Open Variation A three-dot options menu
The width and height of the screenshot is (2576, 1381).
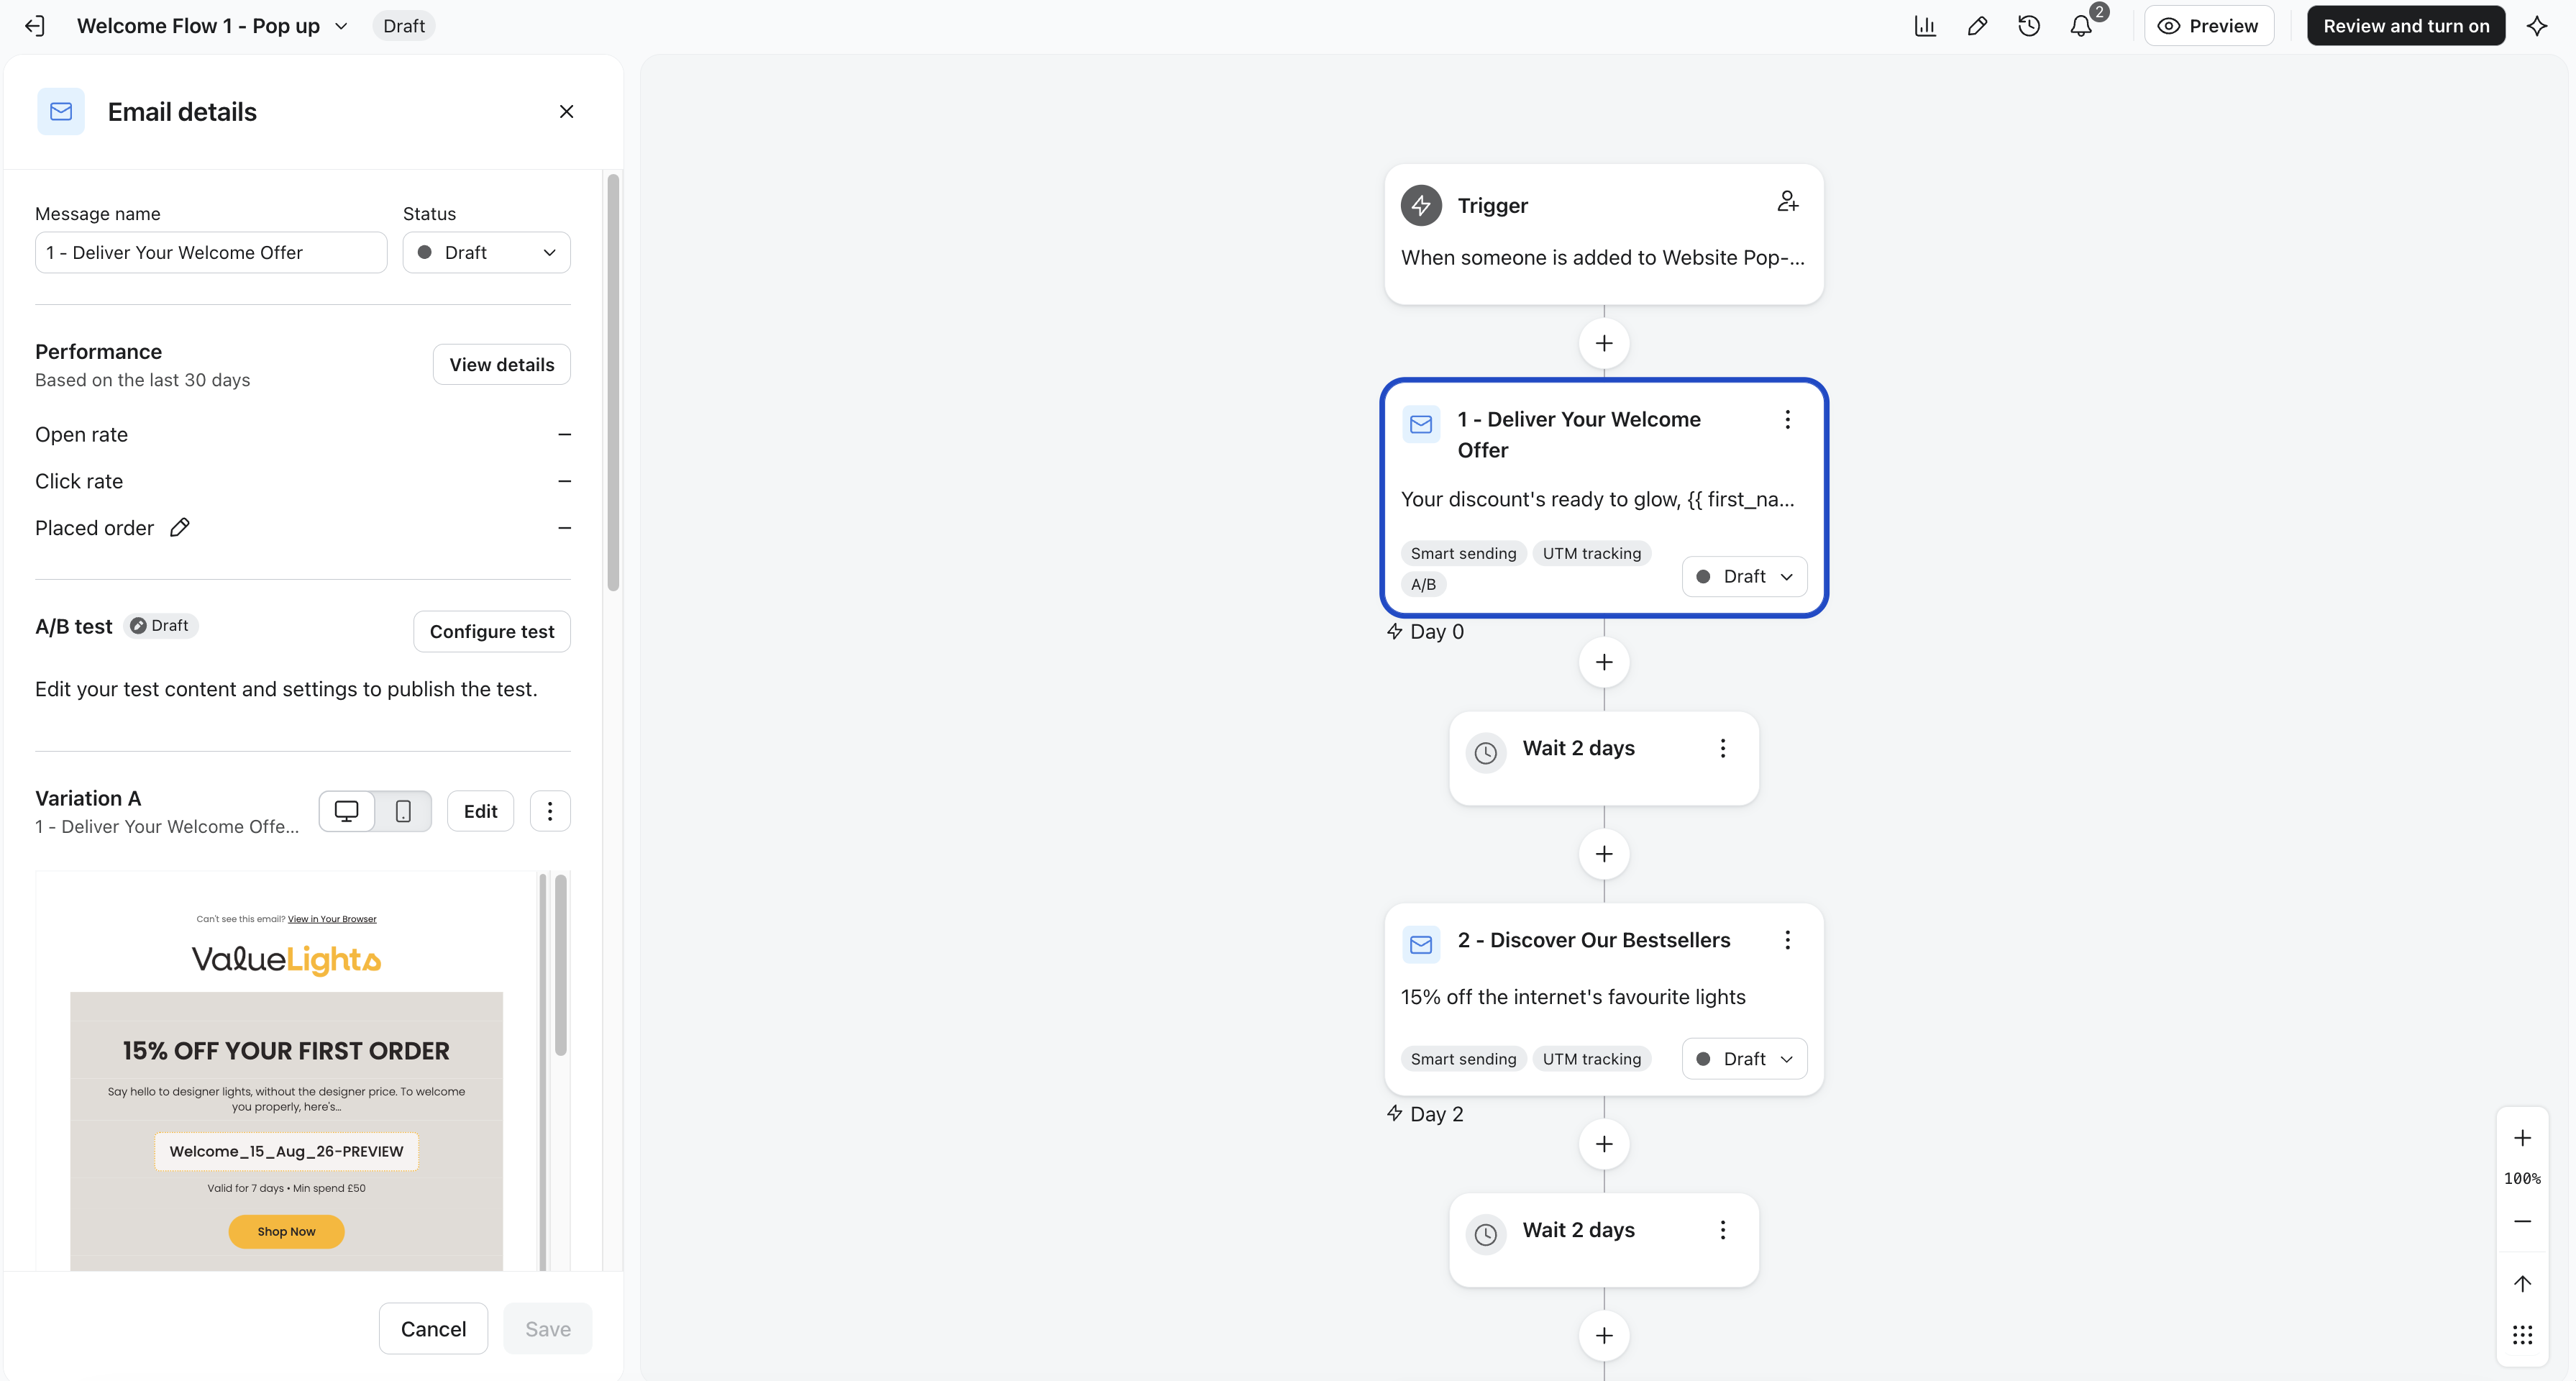[x=550, y=812]
